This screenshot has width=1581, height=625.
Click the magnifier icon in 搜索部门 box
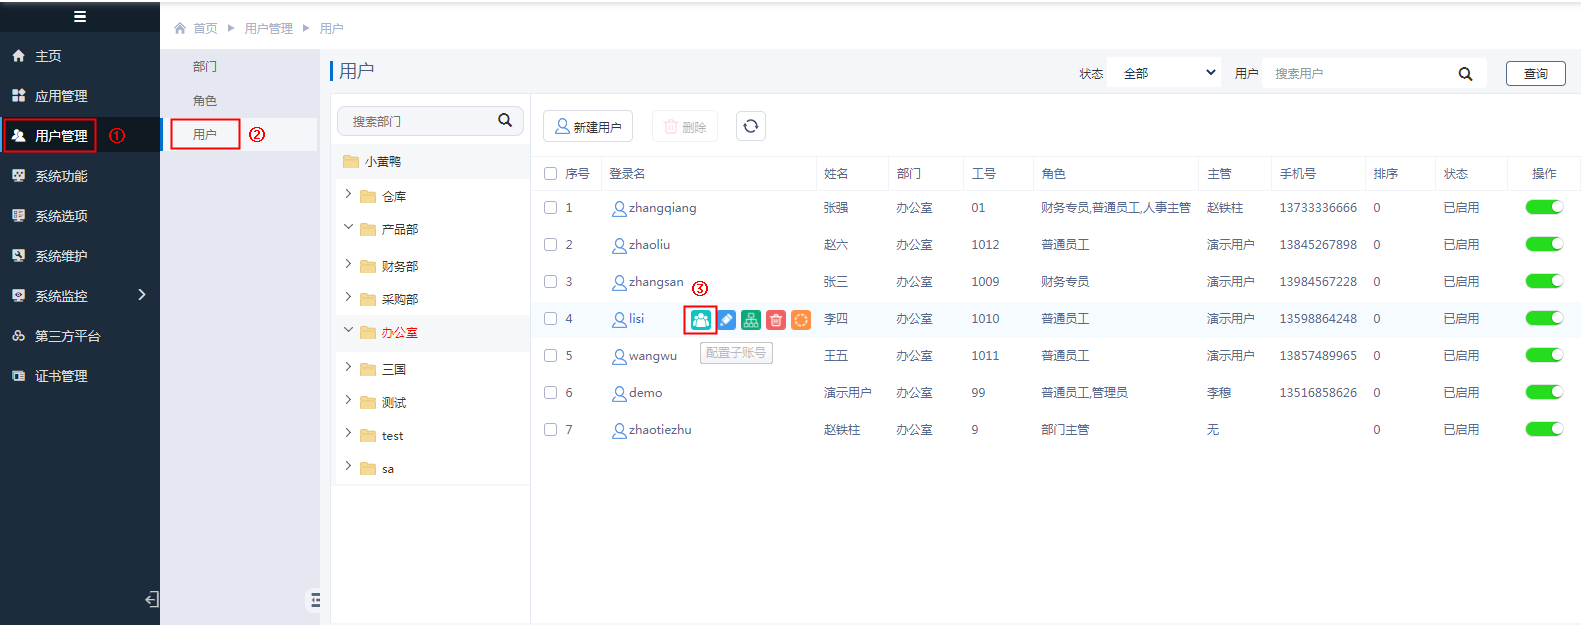pyautogui.click(x=505, y=121)
